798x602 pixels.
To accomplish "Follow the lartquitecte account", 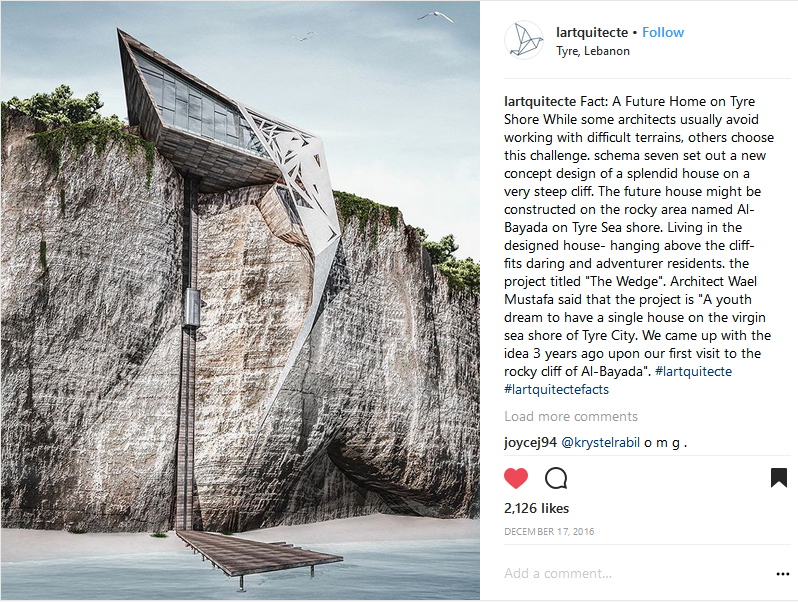I will 663,33.
